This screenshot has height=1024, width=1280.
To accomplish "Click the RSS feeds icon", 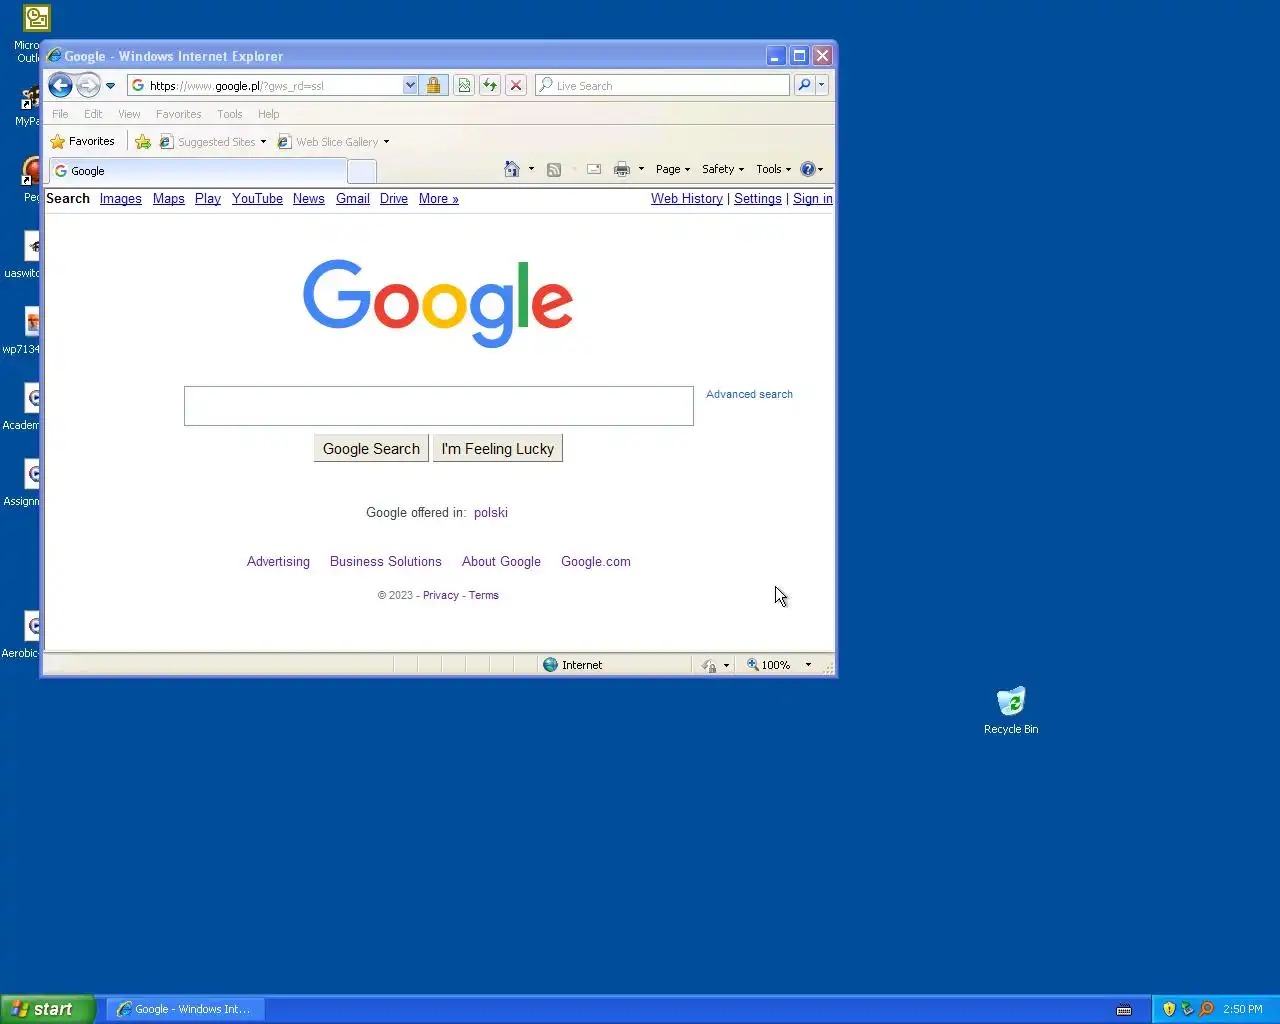I will point(554,169).
